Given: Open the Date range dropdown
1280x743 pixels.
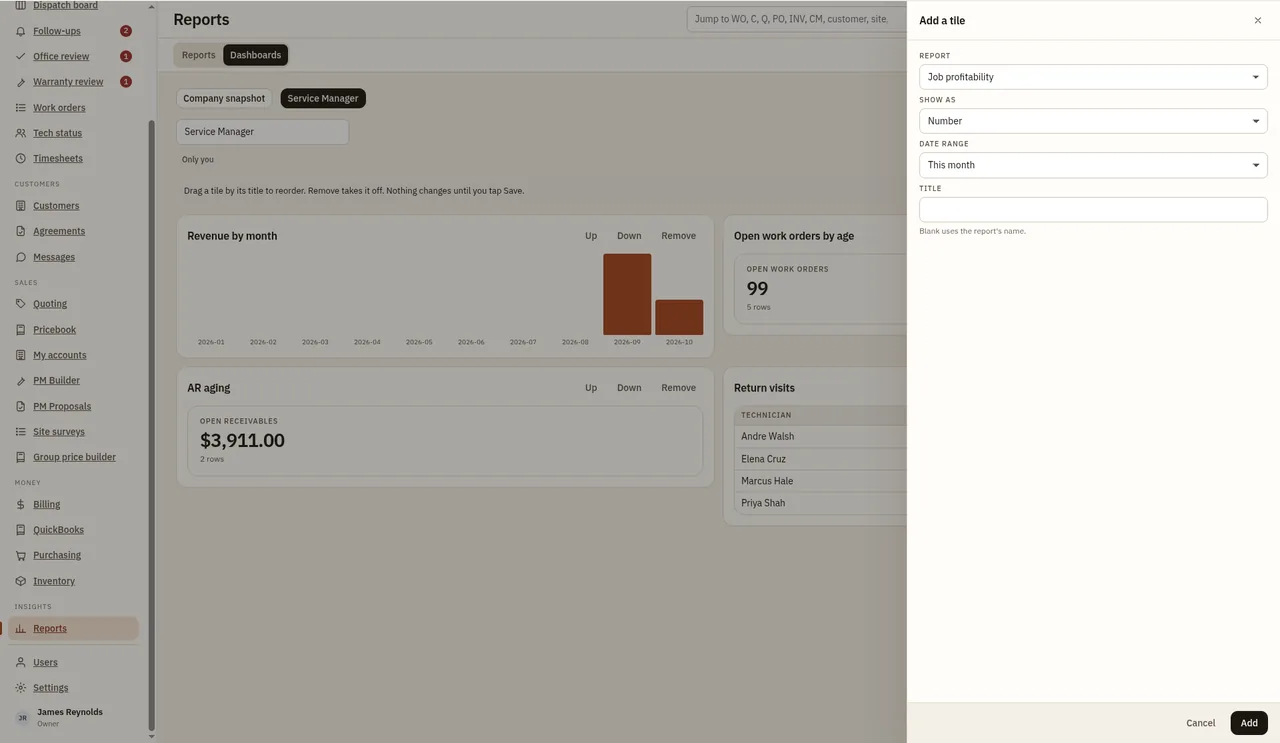Looking at the screenshot, I should [x=1093, y=165].
